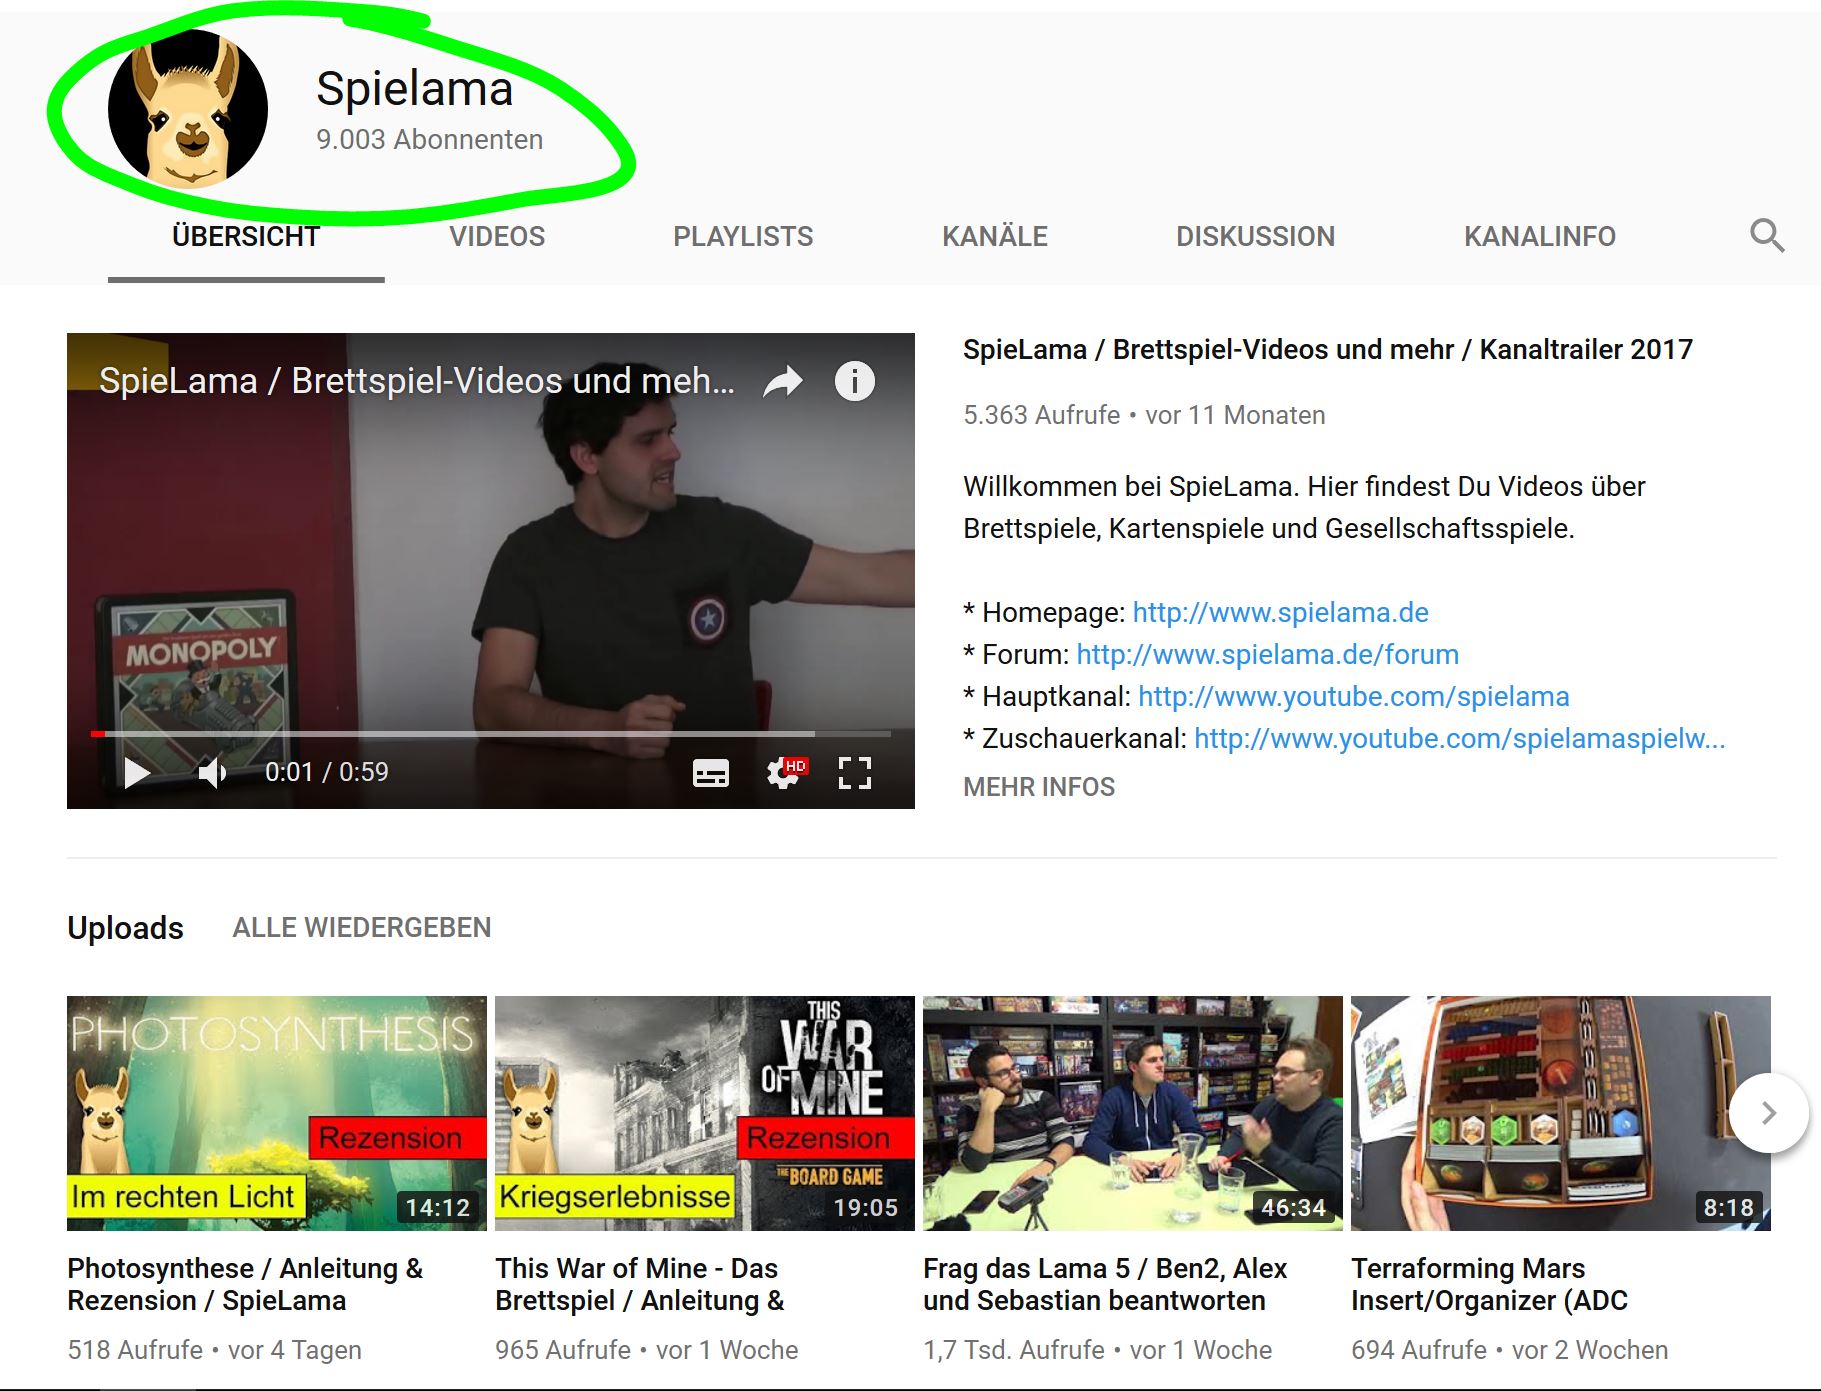Open the KANALINFO tab

[1540, 236]
